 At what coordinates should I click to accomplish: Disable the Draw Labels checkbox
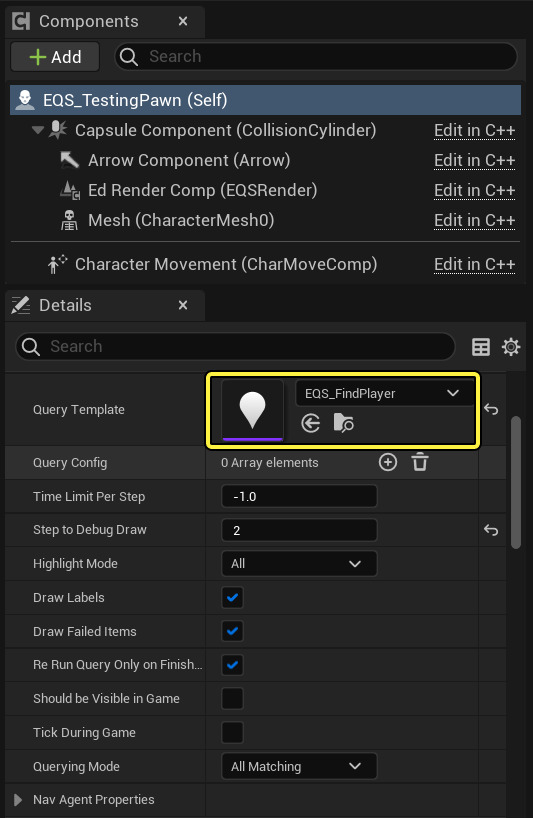pos(233,597)
